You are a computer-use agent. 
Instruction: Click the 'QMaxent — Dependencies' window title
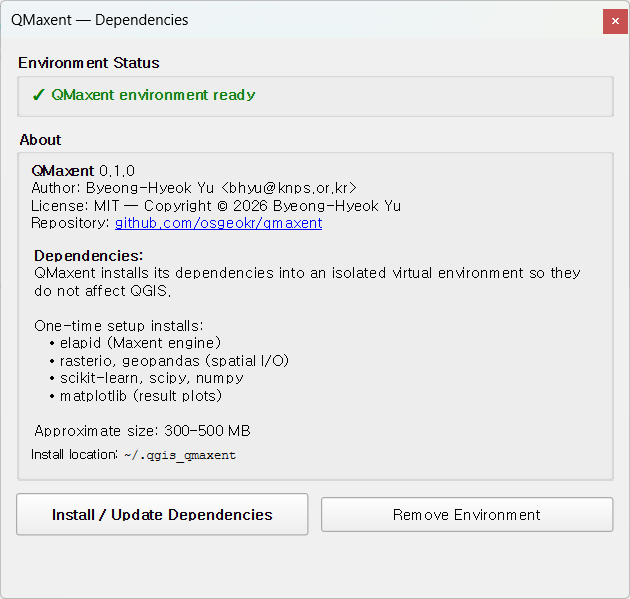click(100, 20)
